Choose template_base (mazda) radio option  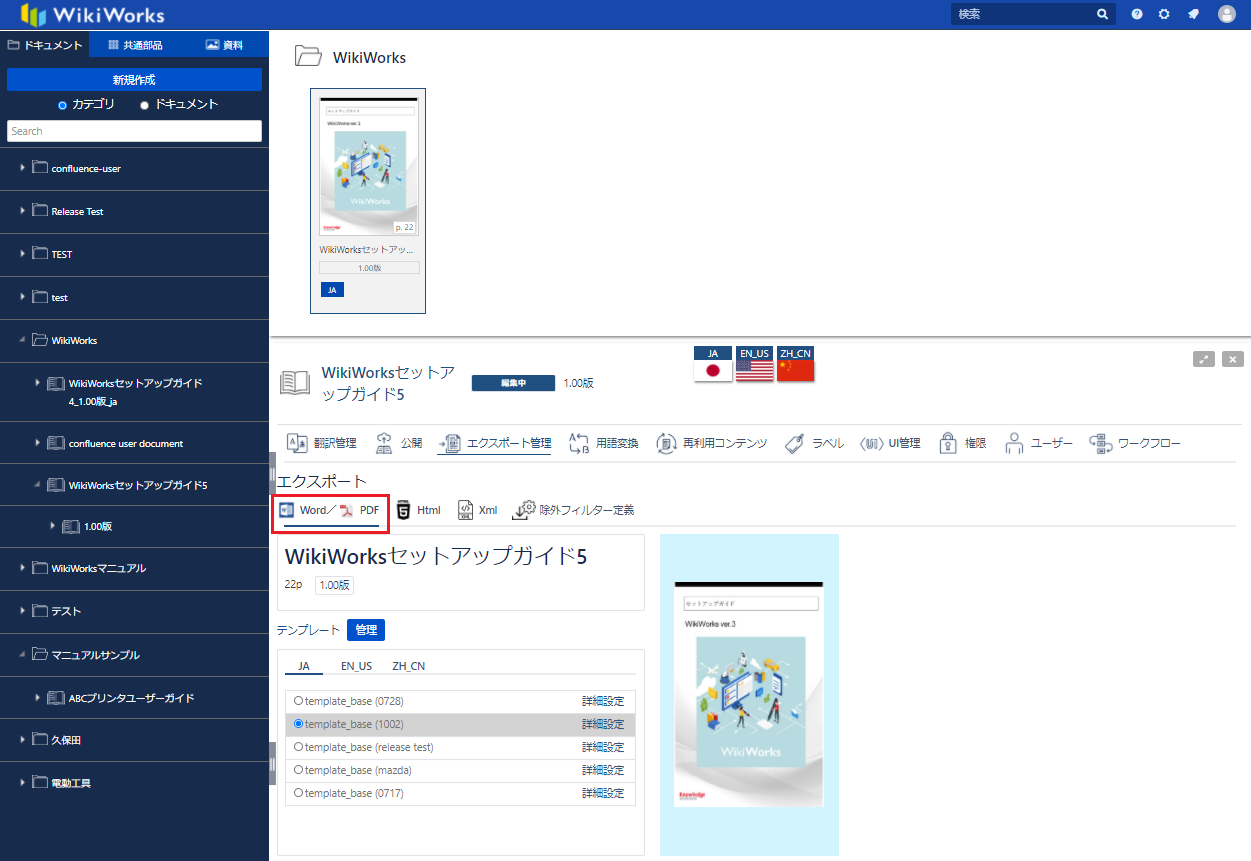point(299,770)
